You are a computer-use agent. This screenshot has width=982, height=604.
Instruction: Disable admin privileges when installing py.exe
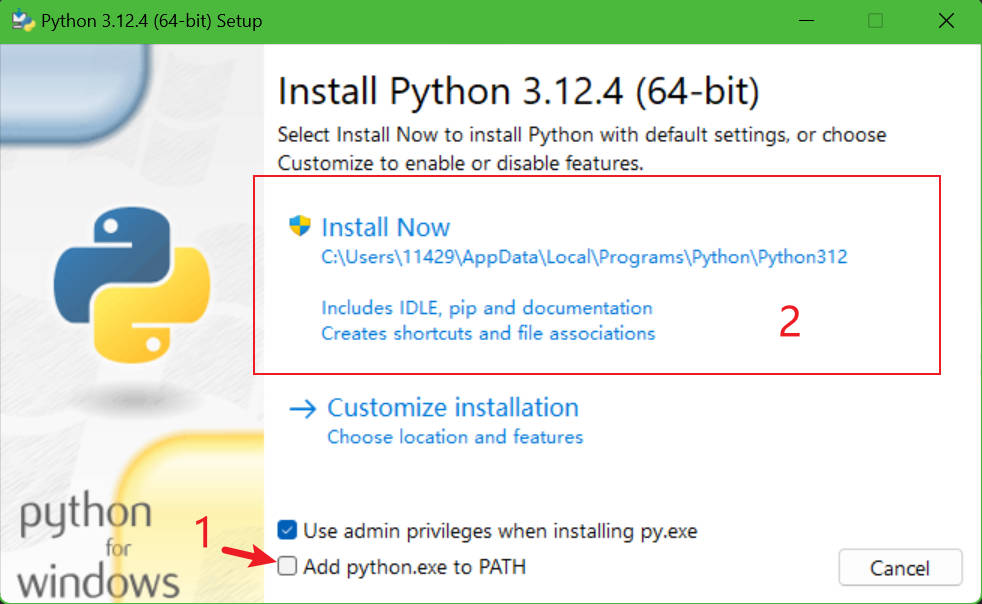tap(287, 530)
